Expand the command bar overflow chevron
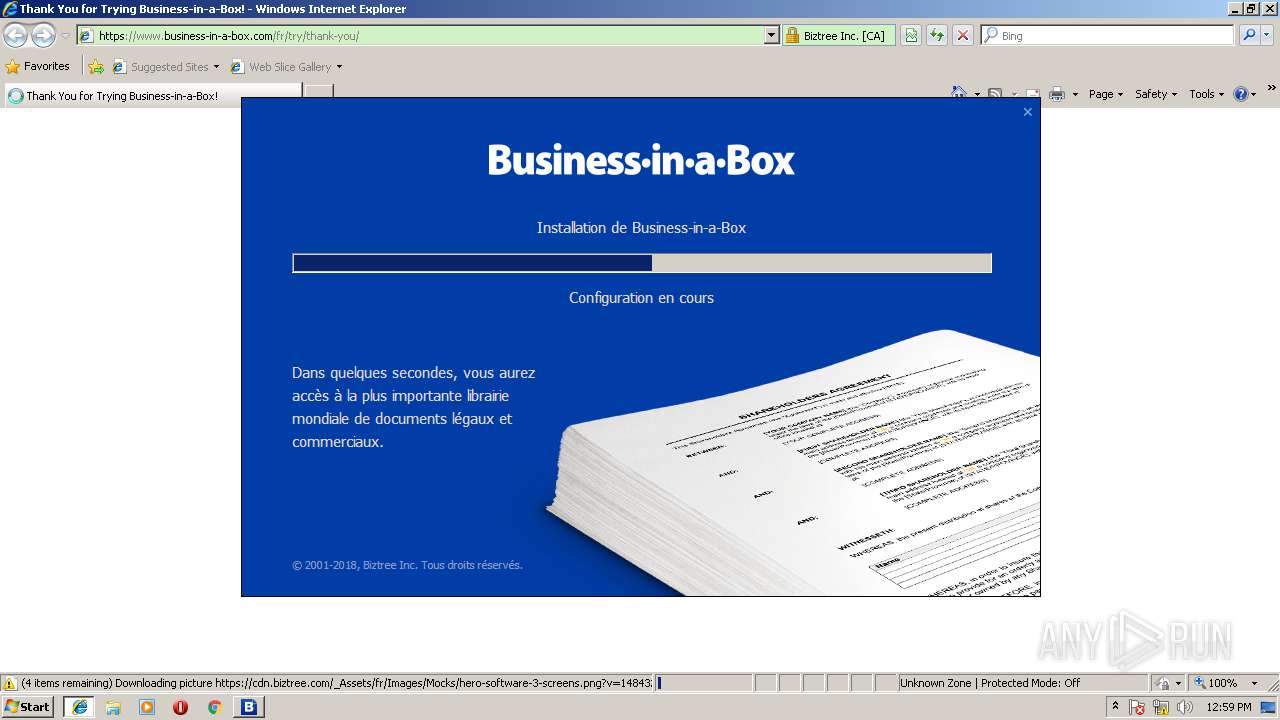 (x=1272, y=88)
